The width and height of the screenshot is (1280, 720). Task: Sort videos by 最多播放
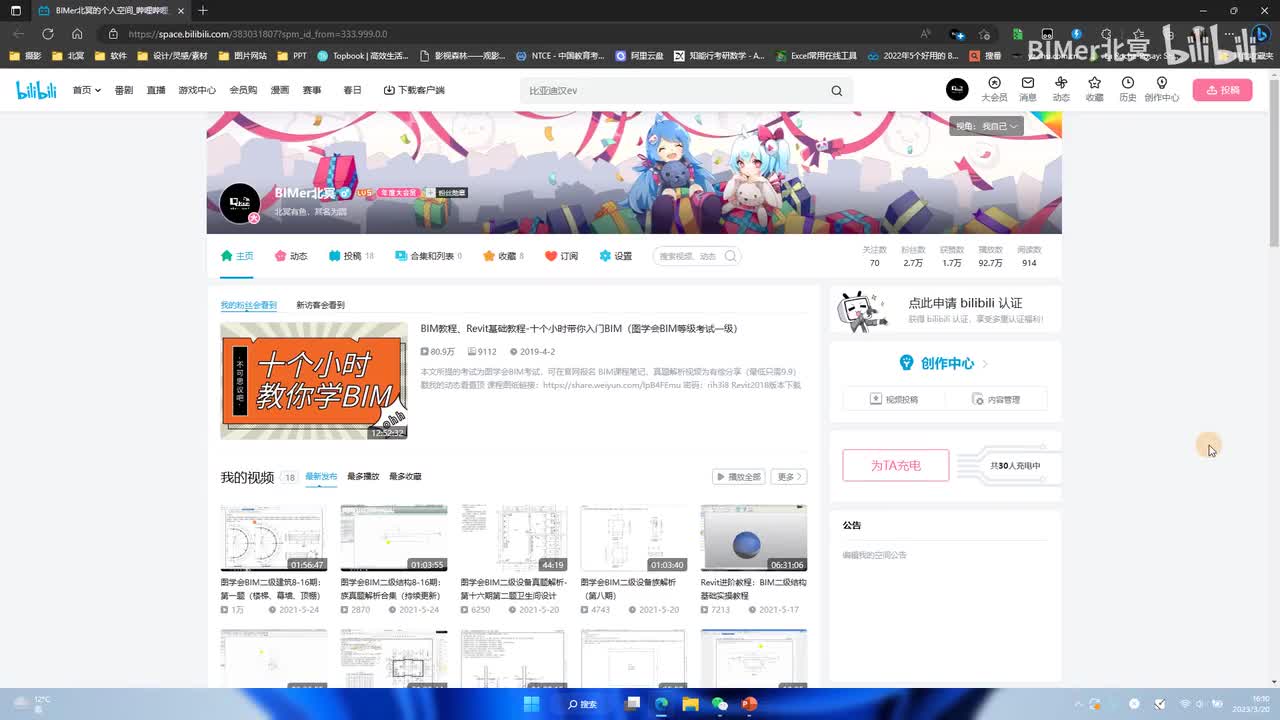(x=363, y=477)
